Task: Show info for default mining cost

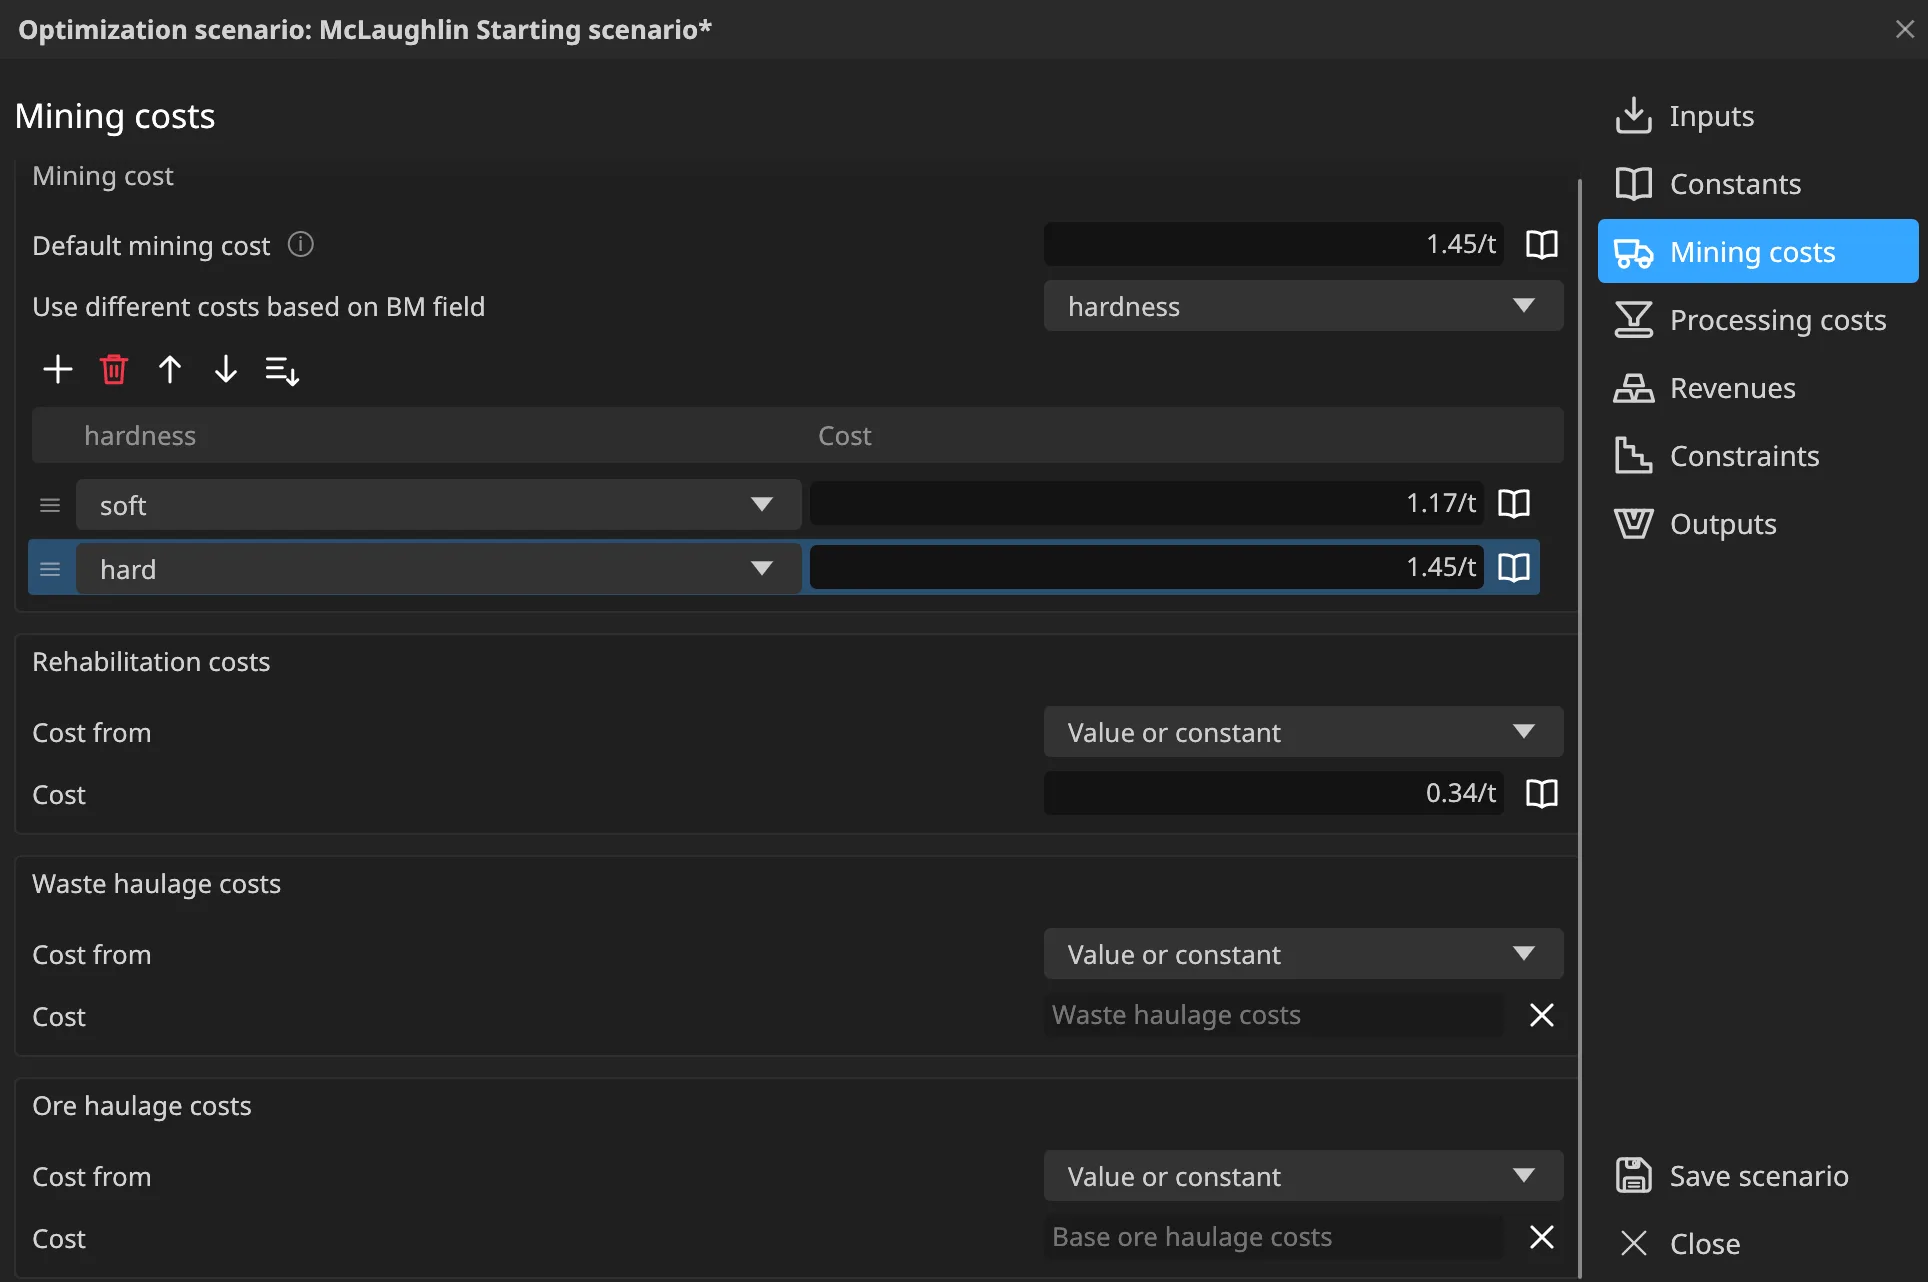Action: (x=301, y=244)
